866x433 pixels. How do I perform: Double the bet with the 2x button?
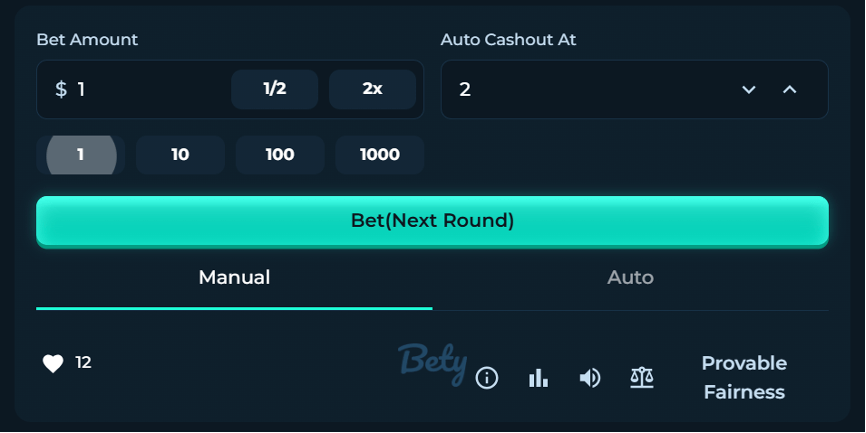[x=372, y=89]
